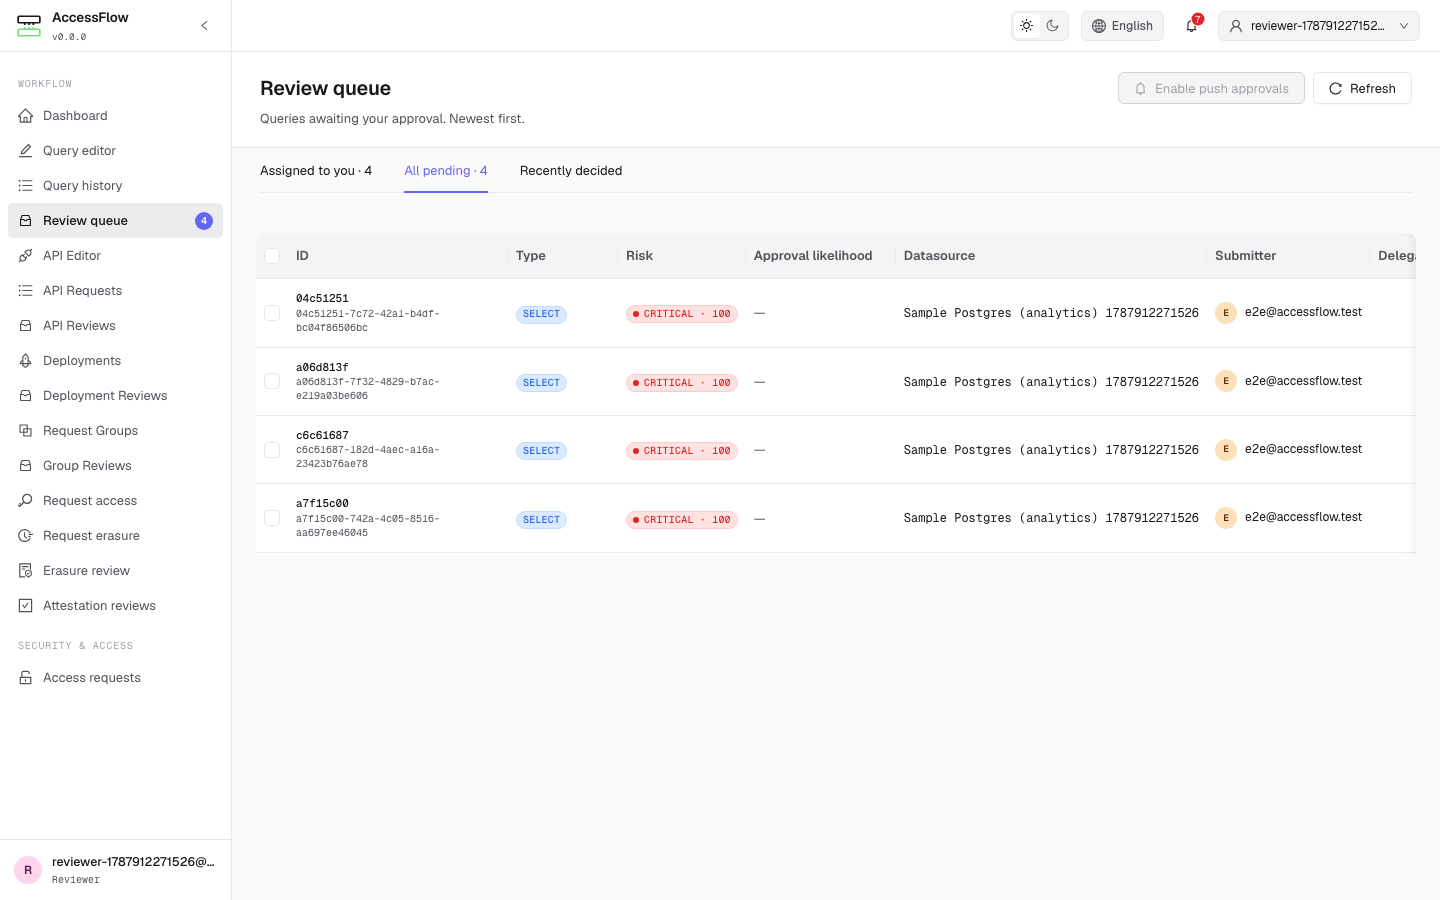Image resolution: width=1440 pixels, height=900 pixels.
Task: Open Erasure review
Action: click(x=115, y=571)
